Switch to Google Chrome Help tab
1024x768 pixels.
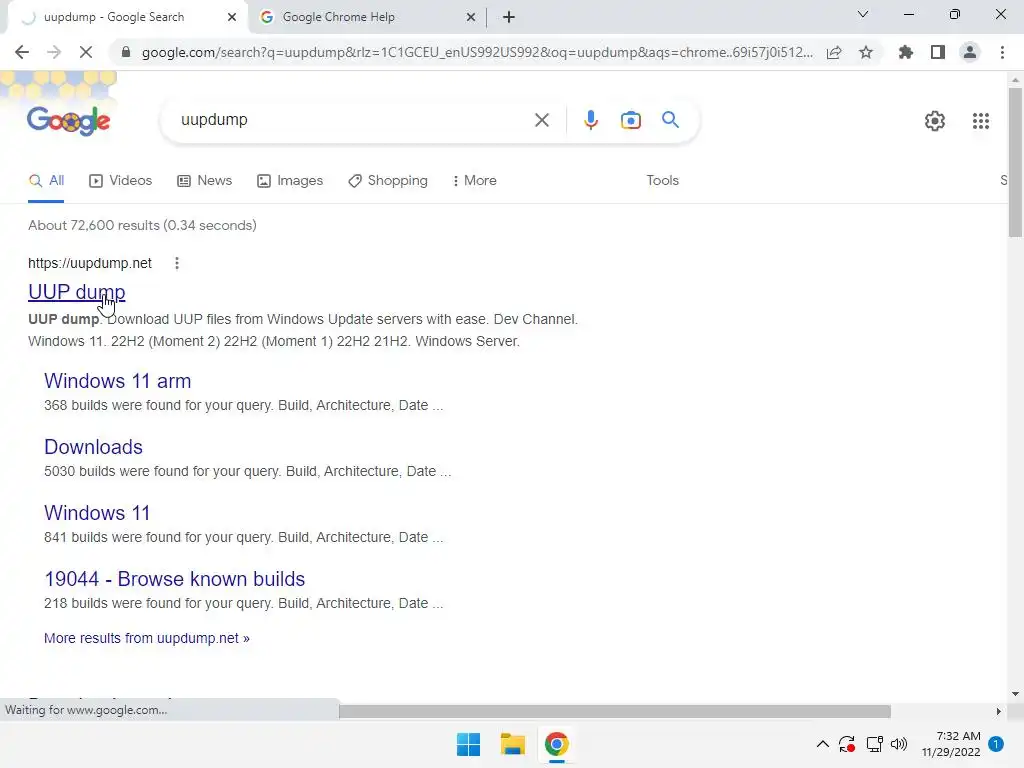(x=366, y=17)
